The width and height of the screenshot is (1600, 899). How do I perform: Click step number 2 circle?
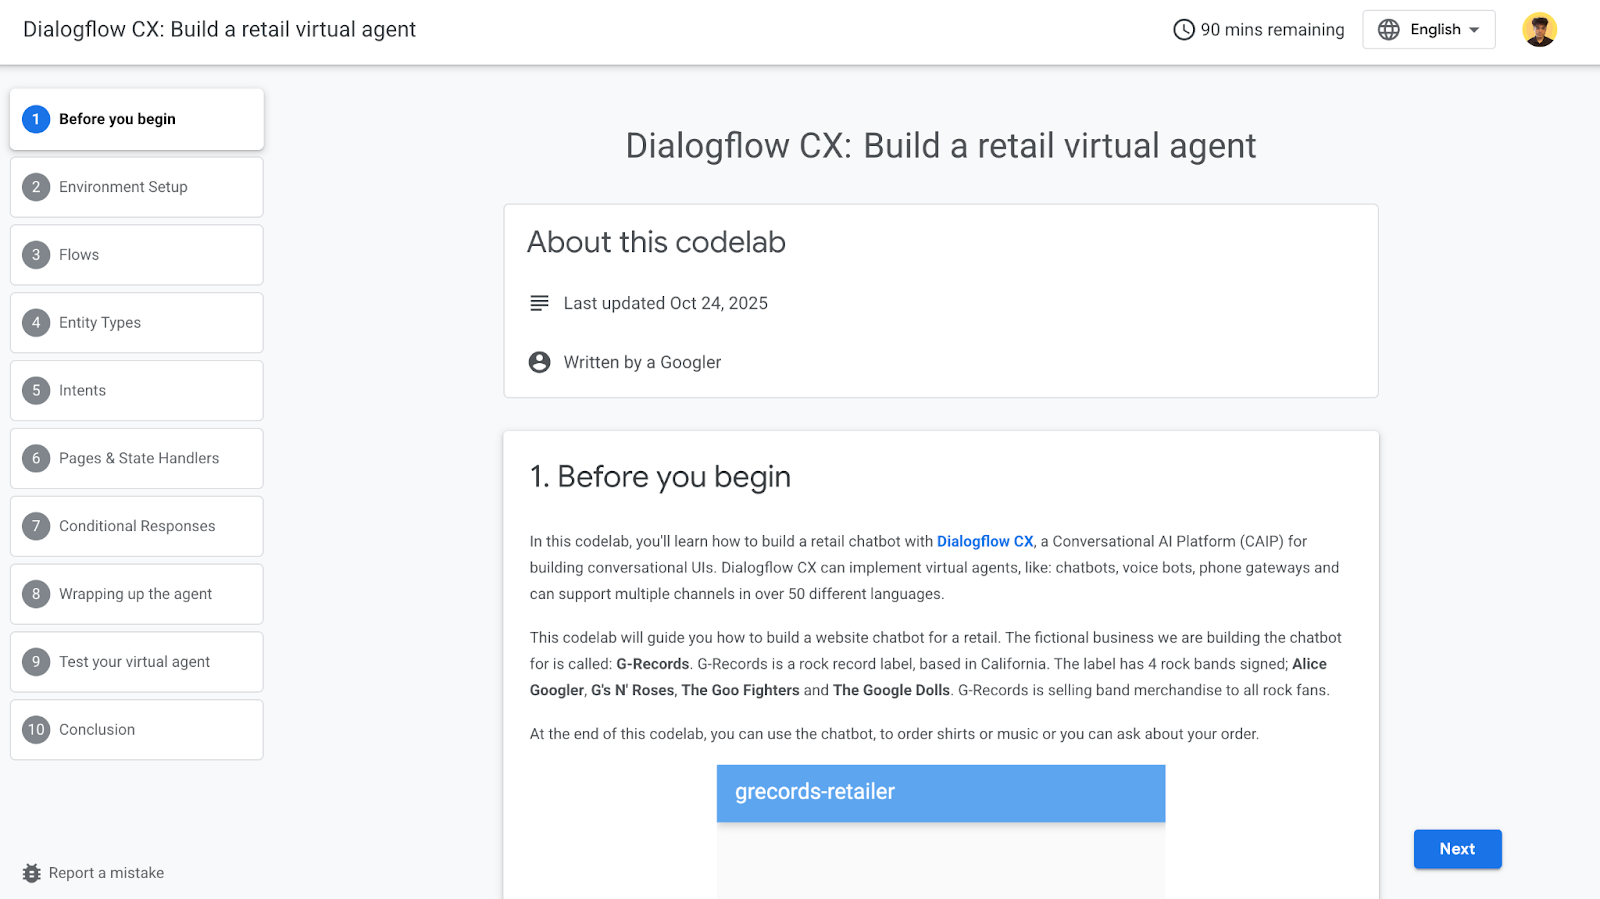point(36,187)
